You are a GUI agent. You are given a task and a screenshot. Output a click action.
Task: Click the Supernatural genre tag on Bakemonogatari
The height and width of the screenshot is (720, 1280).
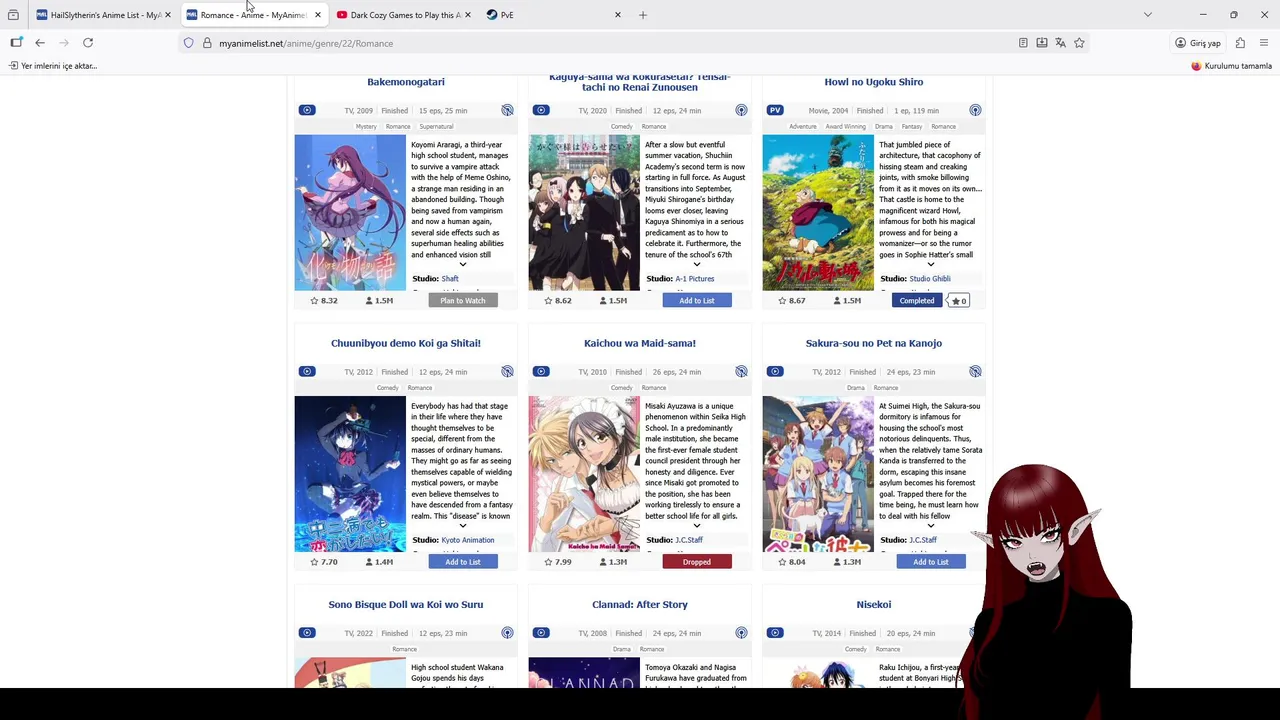point(436,126)
